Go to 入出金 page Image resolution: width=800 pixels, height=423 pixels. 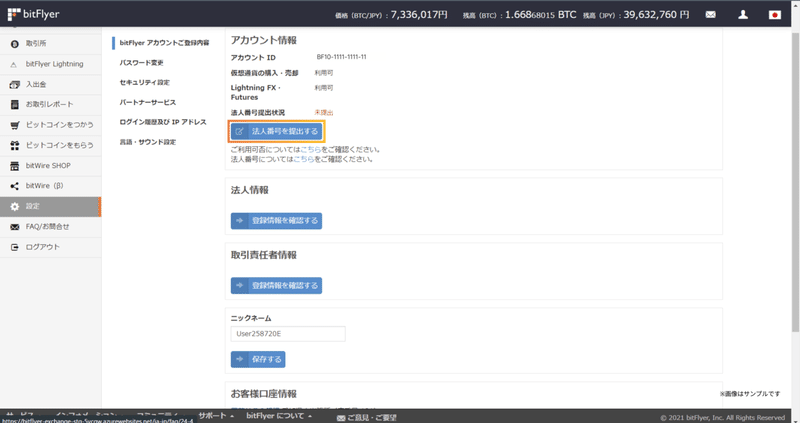(x=51, y=85)
